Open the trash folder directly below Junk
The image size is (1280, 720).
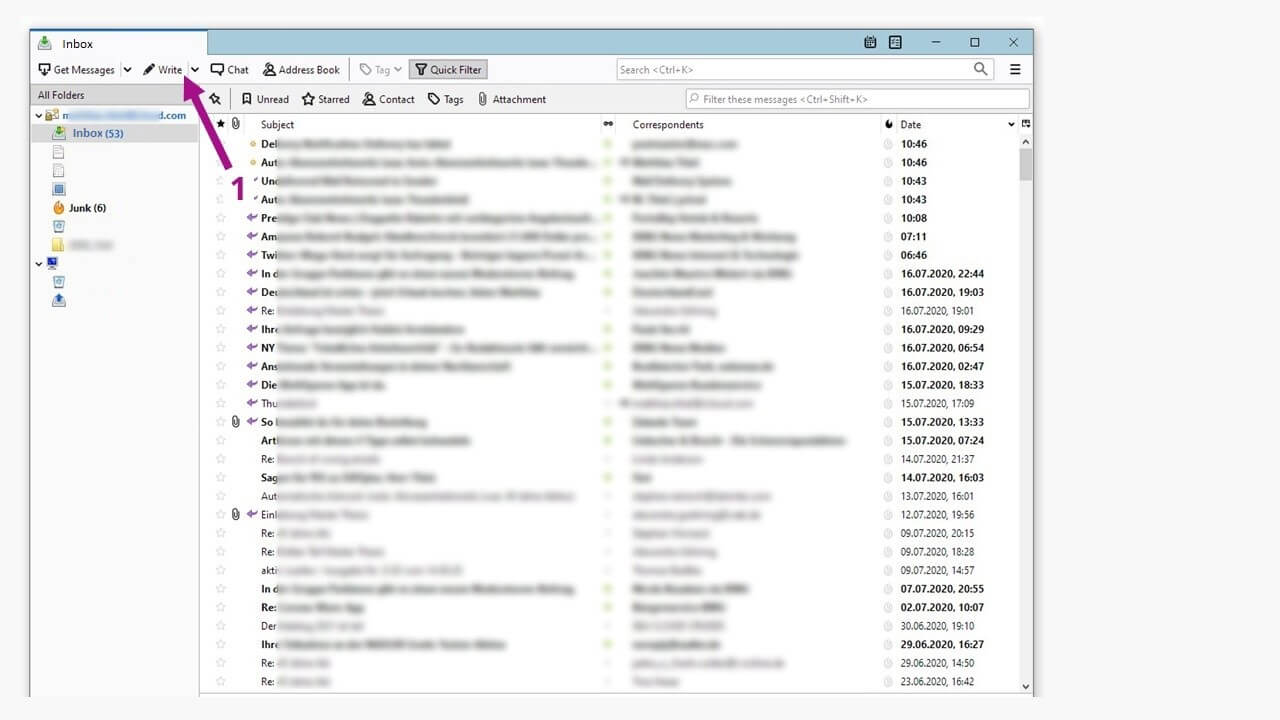(x=58, y=226)
